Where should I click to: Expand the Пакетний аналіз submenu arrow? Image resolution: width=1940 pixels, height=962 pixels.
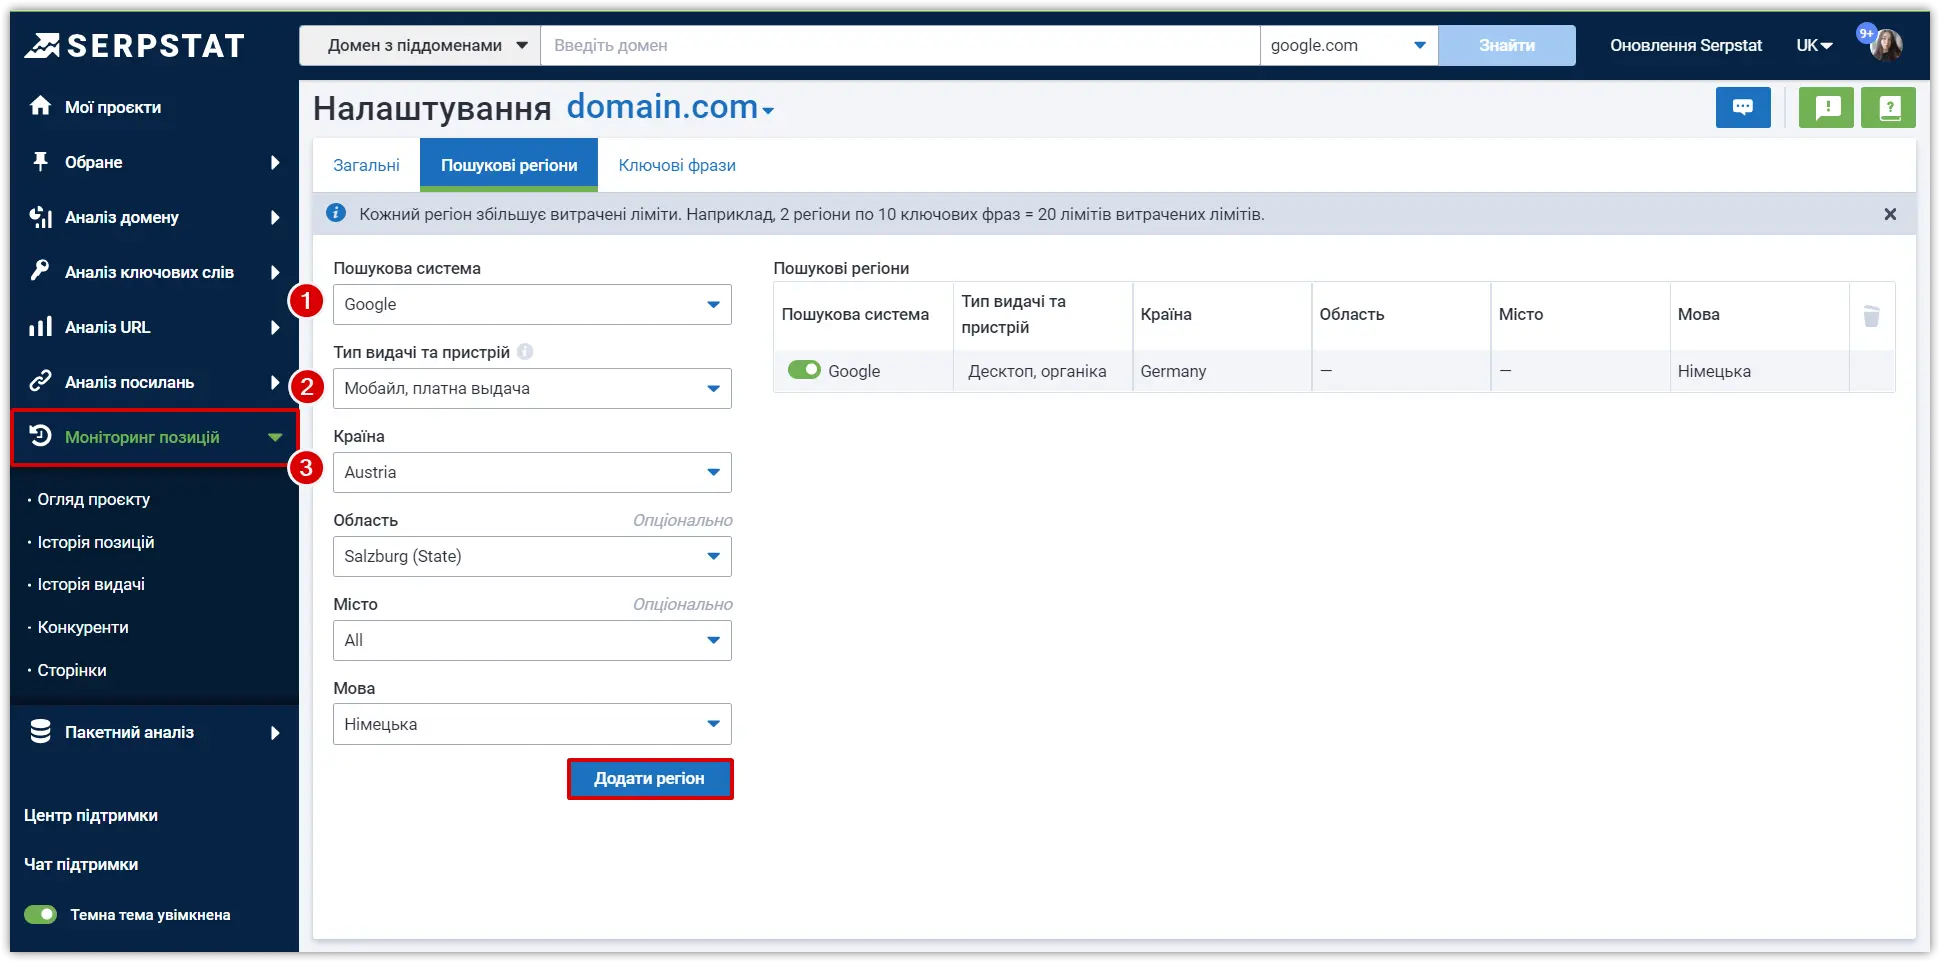pos(275,733)
